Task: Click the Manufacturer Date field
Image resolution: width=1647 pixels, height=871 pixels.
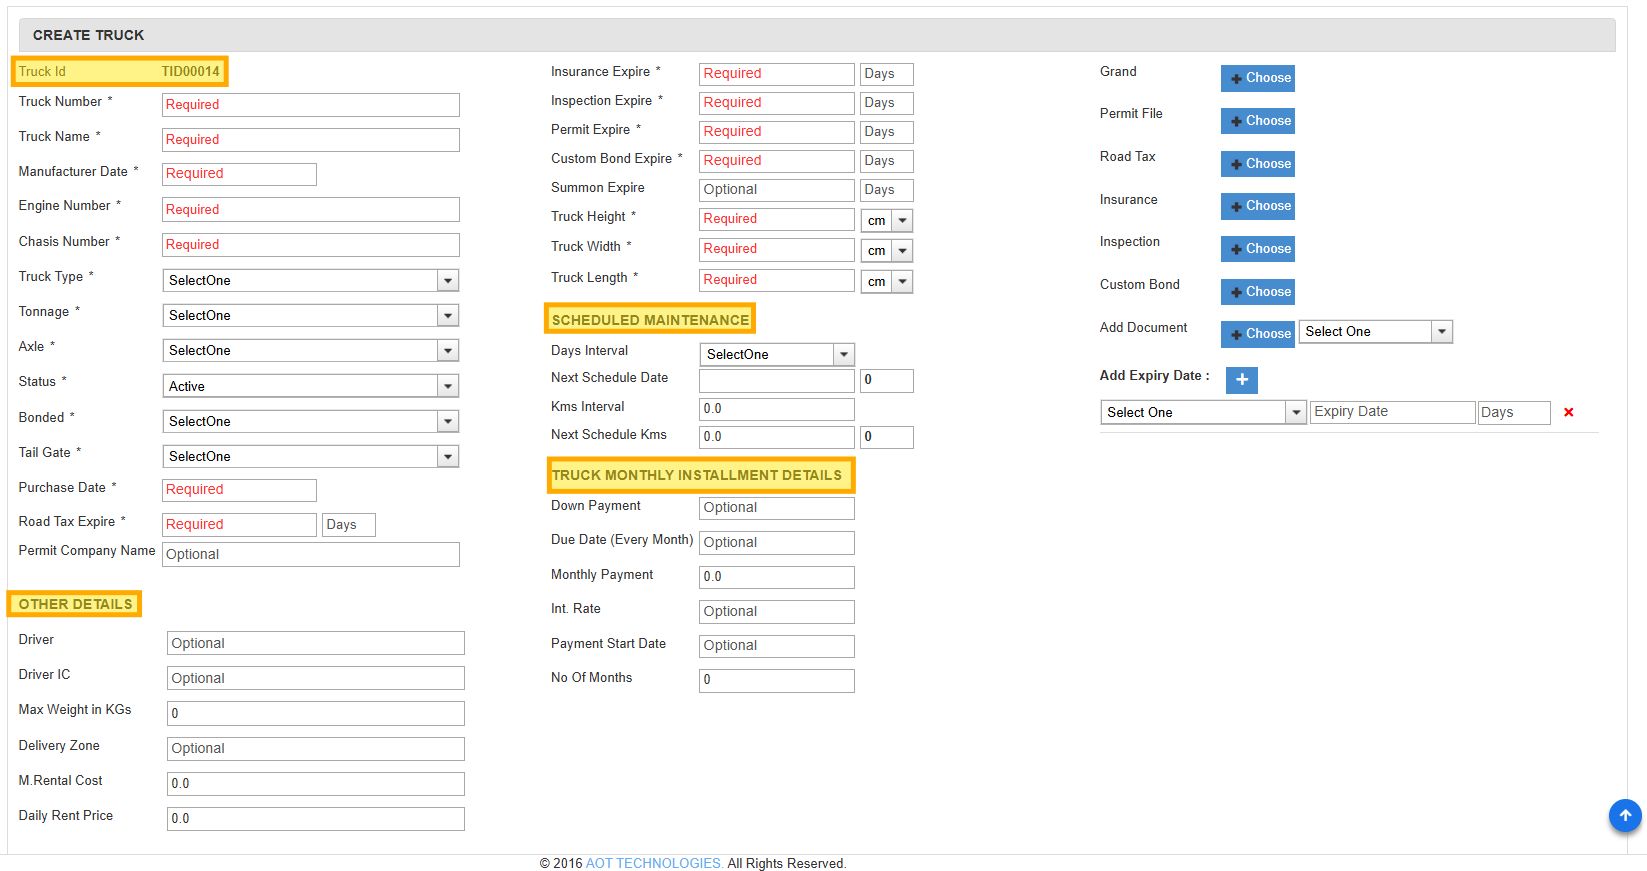Action: 239,174
